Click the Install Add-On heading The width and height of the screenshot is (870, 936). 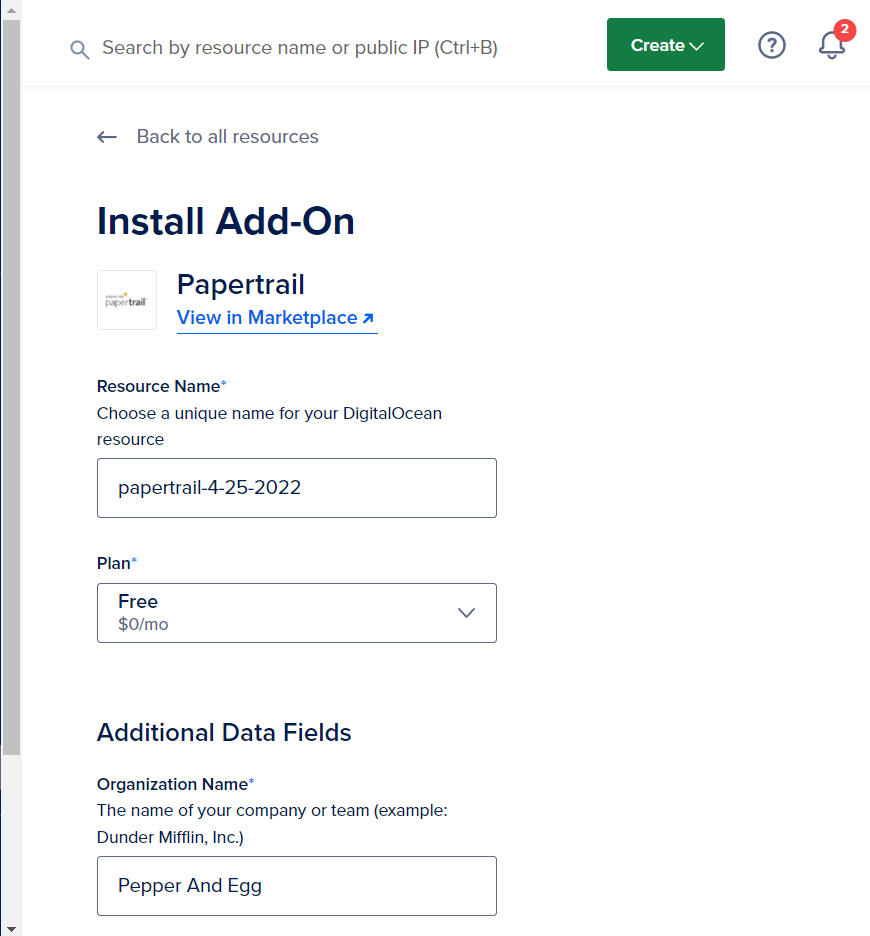226,221
